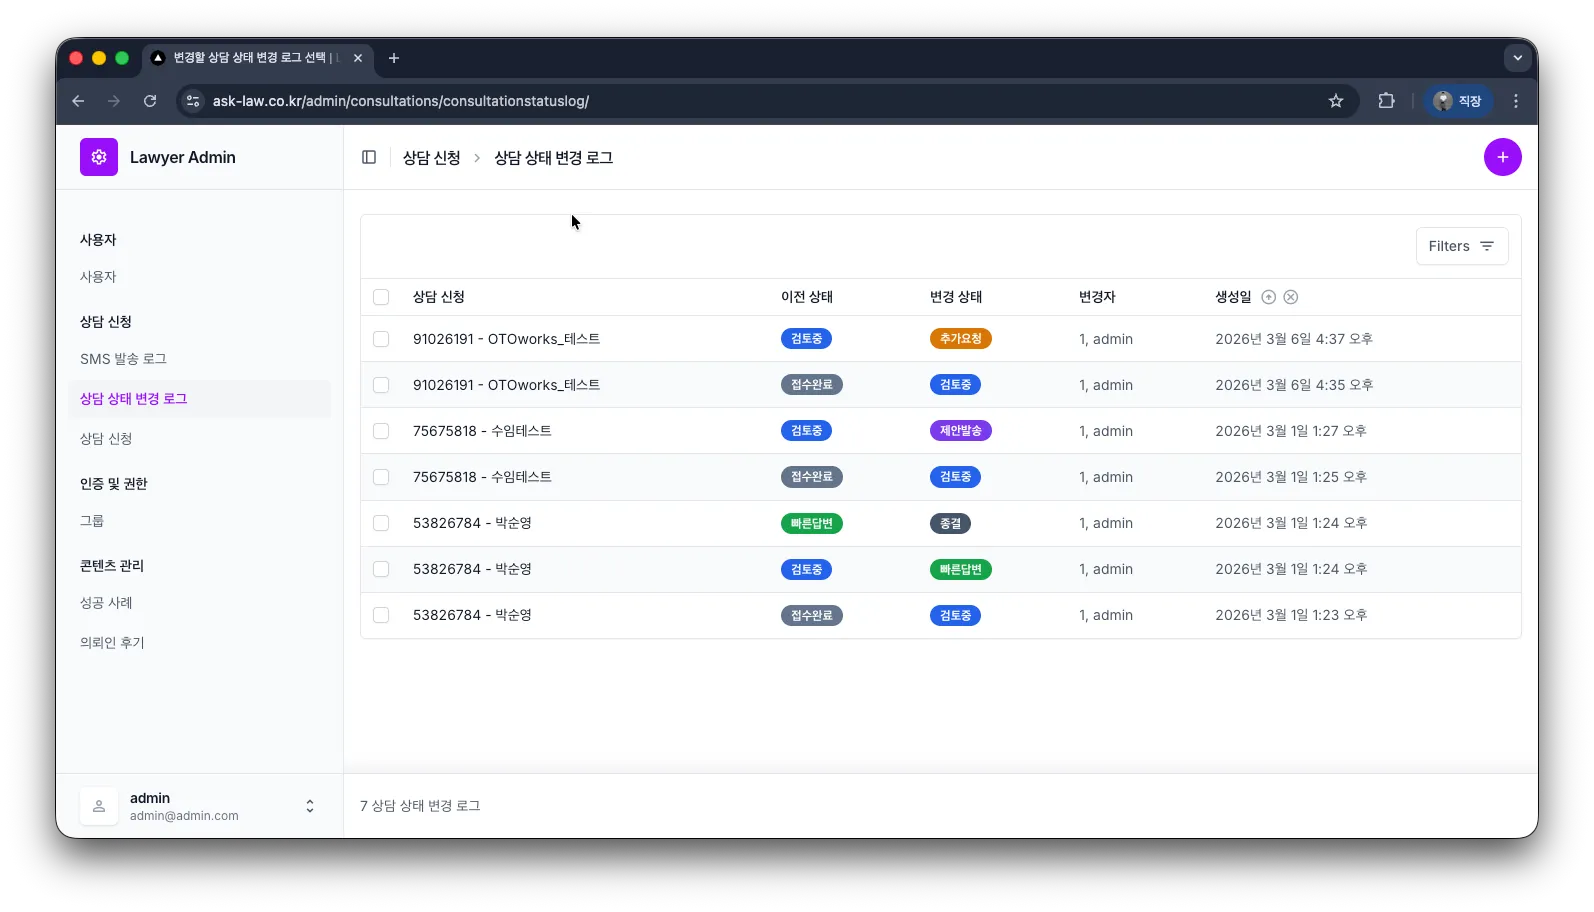Toggle the sidebar collapse icon

(369, 157)
